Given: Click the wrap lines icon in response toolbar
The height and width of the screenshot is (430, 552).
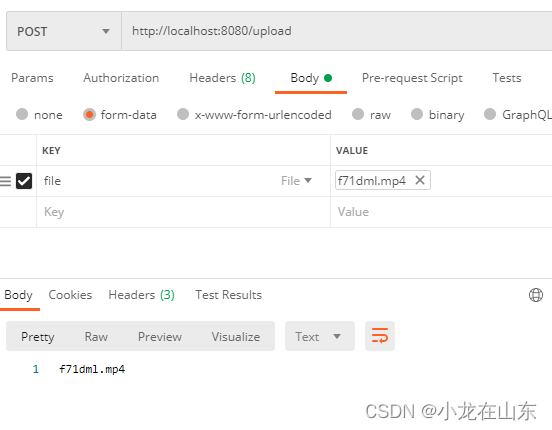Looking at the screenshot, I should coord(380,336).
